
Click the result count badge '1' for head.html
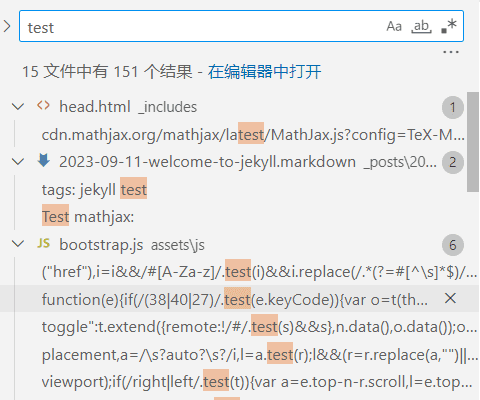tap(453, 107)
